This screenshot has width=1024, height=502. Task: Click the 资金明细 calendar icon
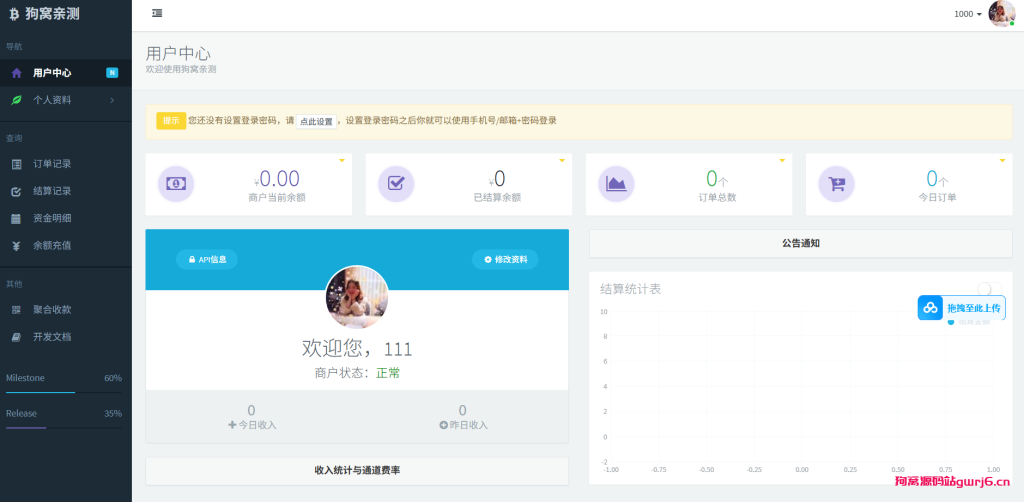(16, 218)
